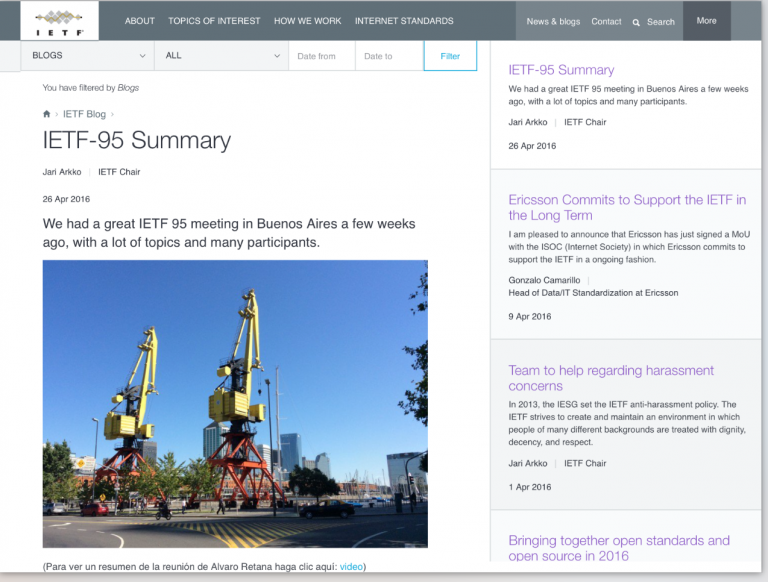The width and height of the screenshot is (768, 582).
Task: Click the Buenos Aires cranes photo
Action: click(x=235, y=404)
